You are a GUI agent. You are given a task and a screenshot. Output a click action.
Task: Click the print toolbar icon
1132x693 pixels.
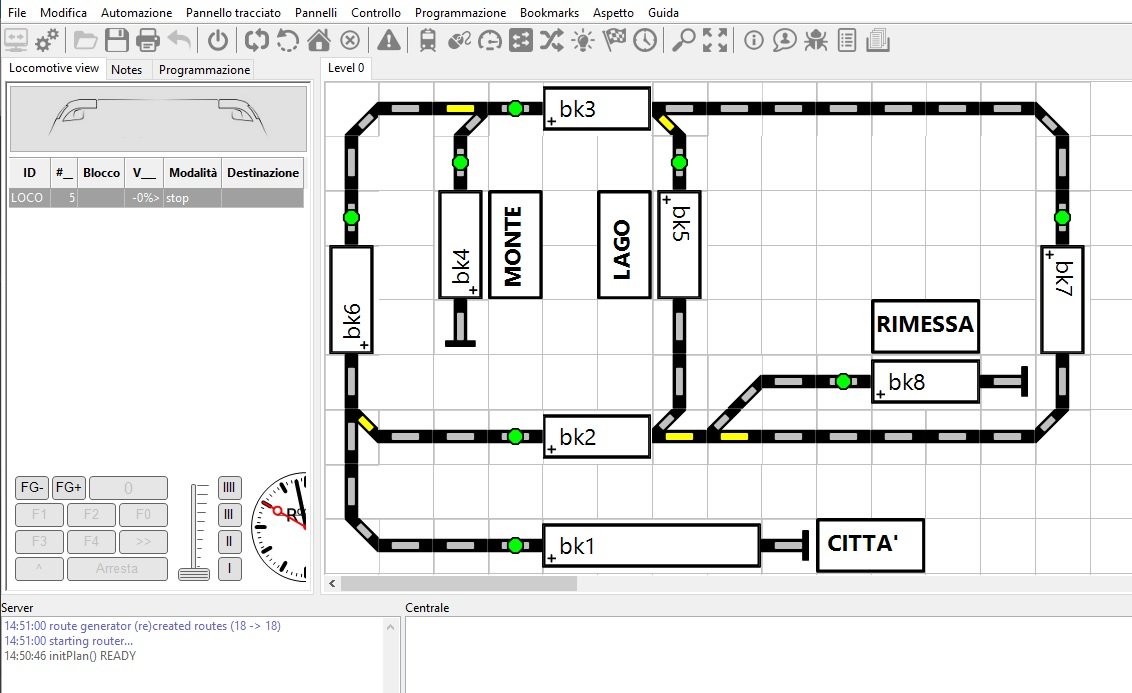(x=147, y=40)
